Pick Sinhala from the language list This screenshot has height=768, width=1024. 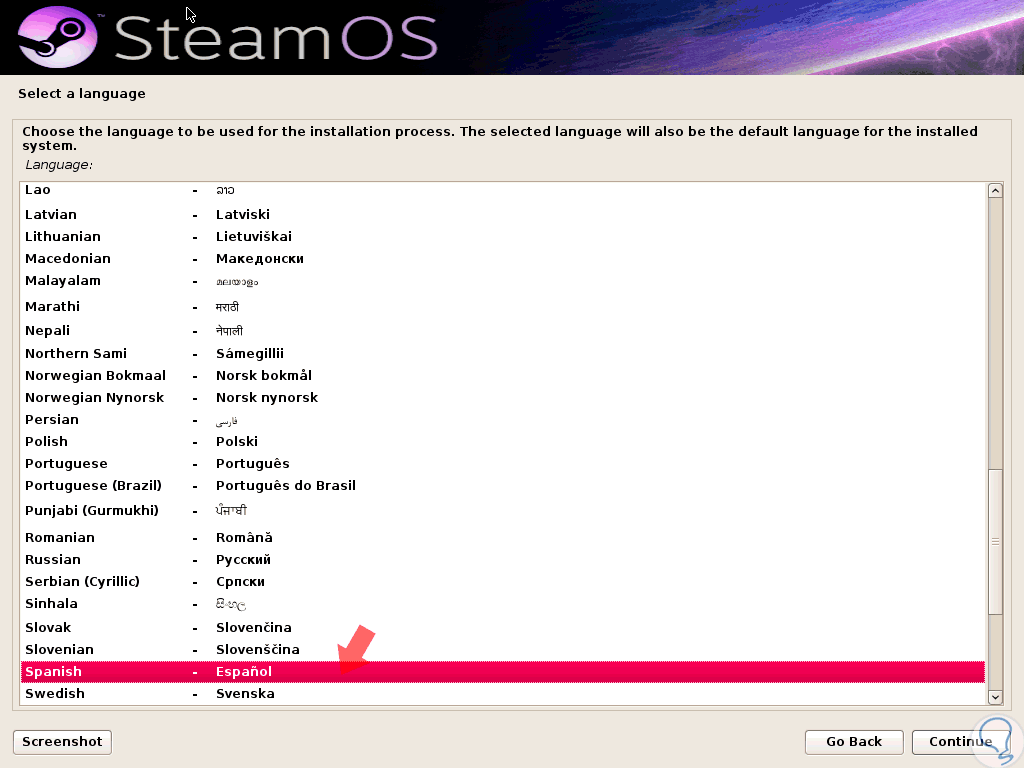(502, 604)
